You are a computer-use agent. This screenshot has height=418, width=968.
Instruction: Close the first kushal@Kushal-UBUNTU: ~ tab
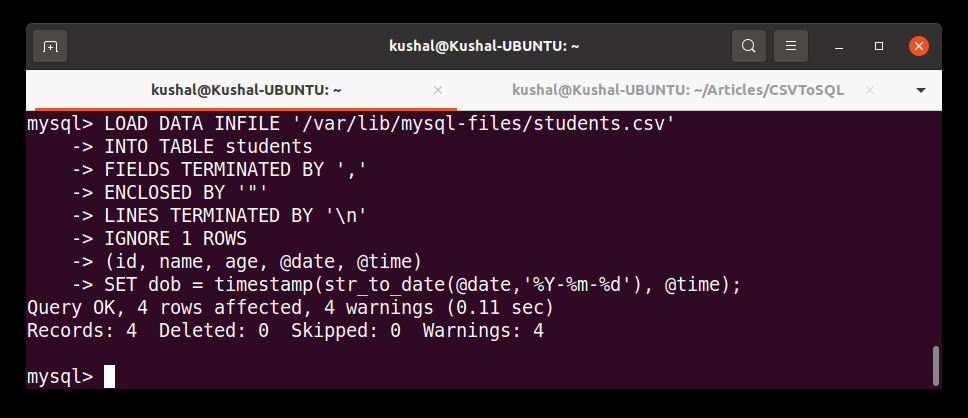coord(437,90)
